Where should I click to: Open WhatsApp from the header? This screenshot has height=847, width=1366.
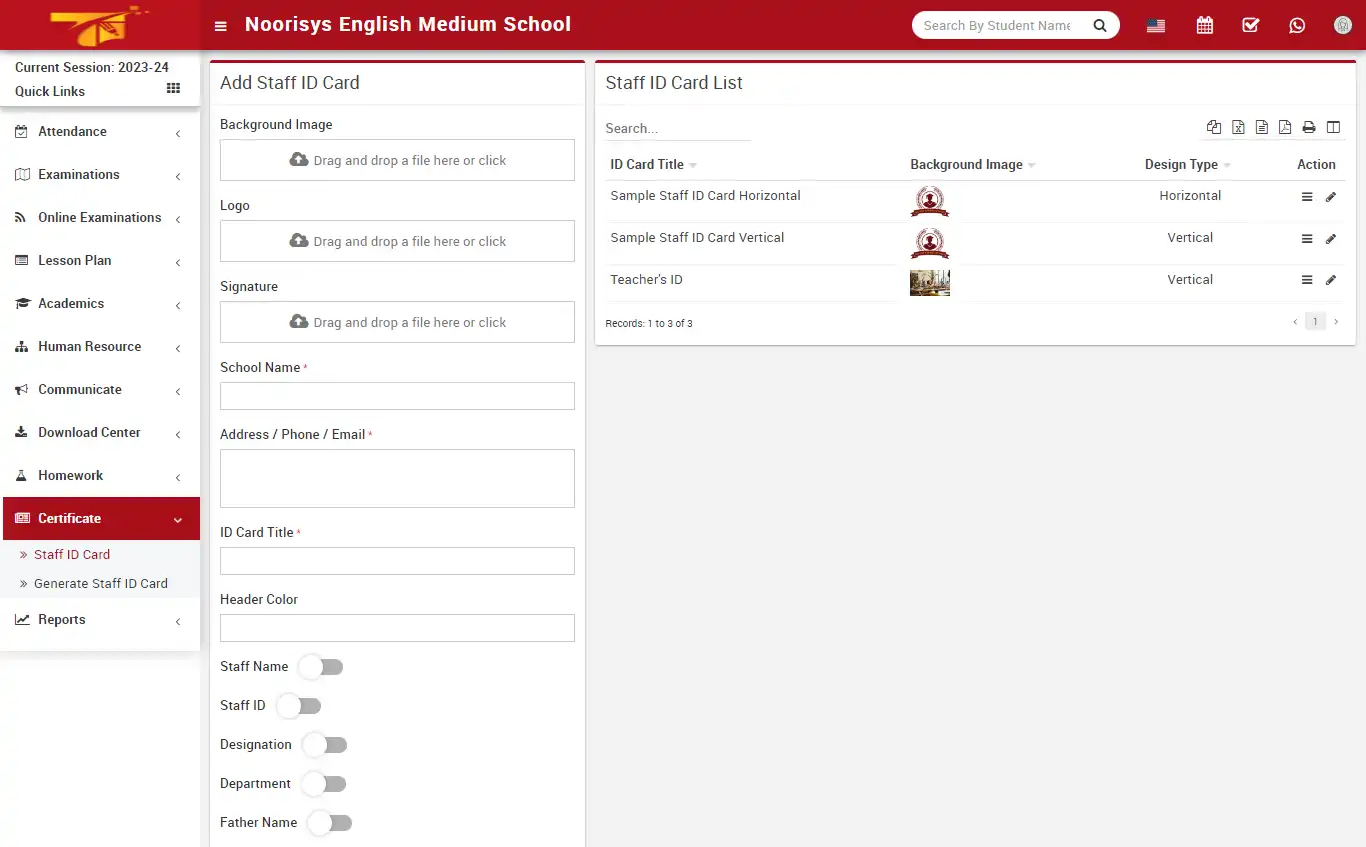click(1297, 25)
